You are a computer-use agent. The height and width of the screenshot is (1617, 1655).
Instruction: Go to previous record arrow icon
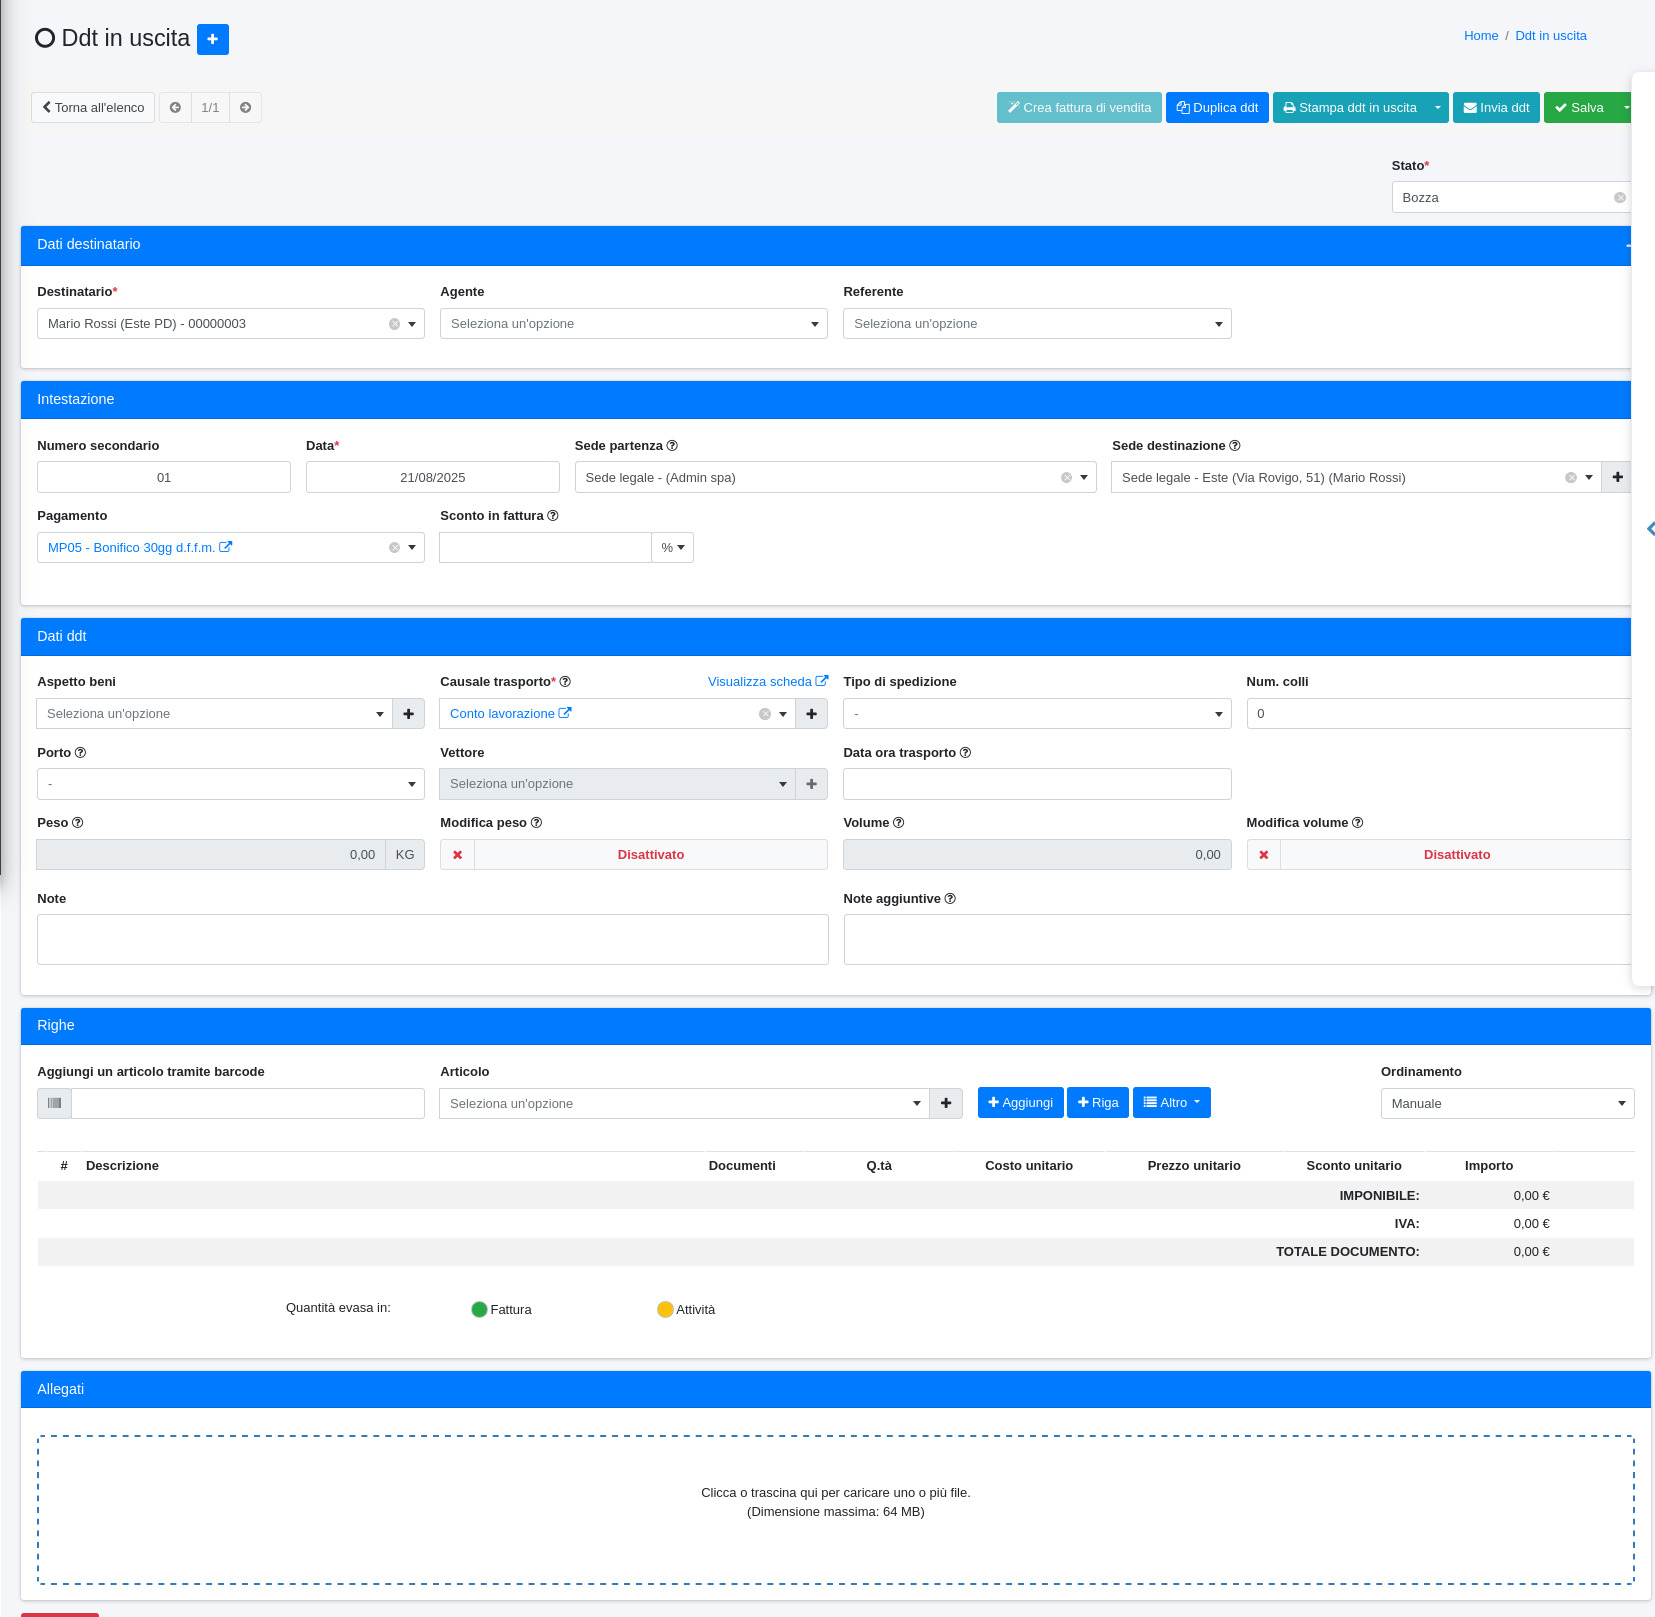click(x=175, y=108)
